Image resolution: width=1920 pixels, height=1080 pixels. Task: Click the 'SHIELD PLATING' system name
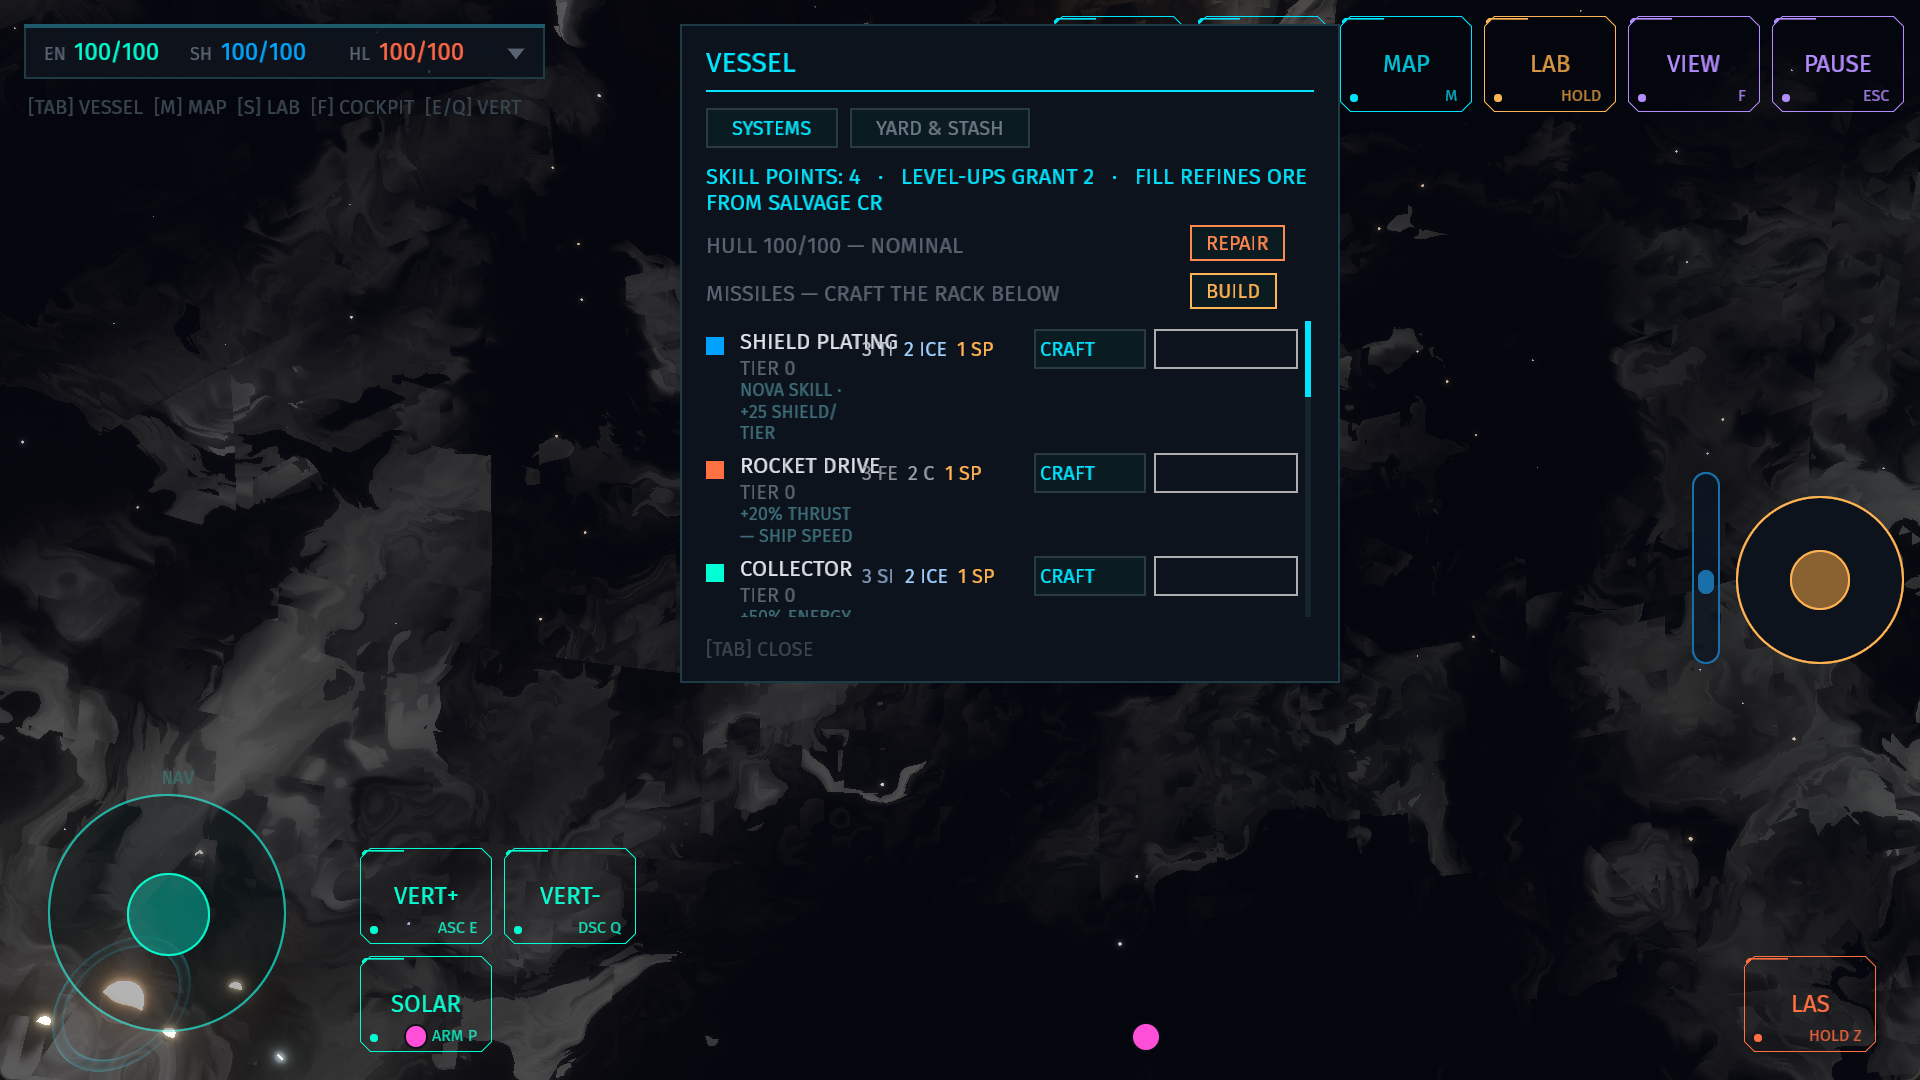tap(818, 342)
